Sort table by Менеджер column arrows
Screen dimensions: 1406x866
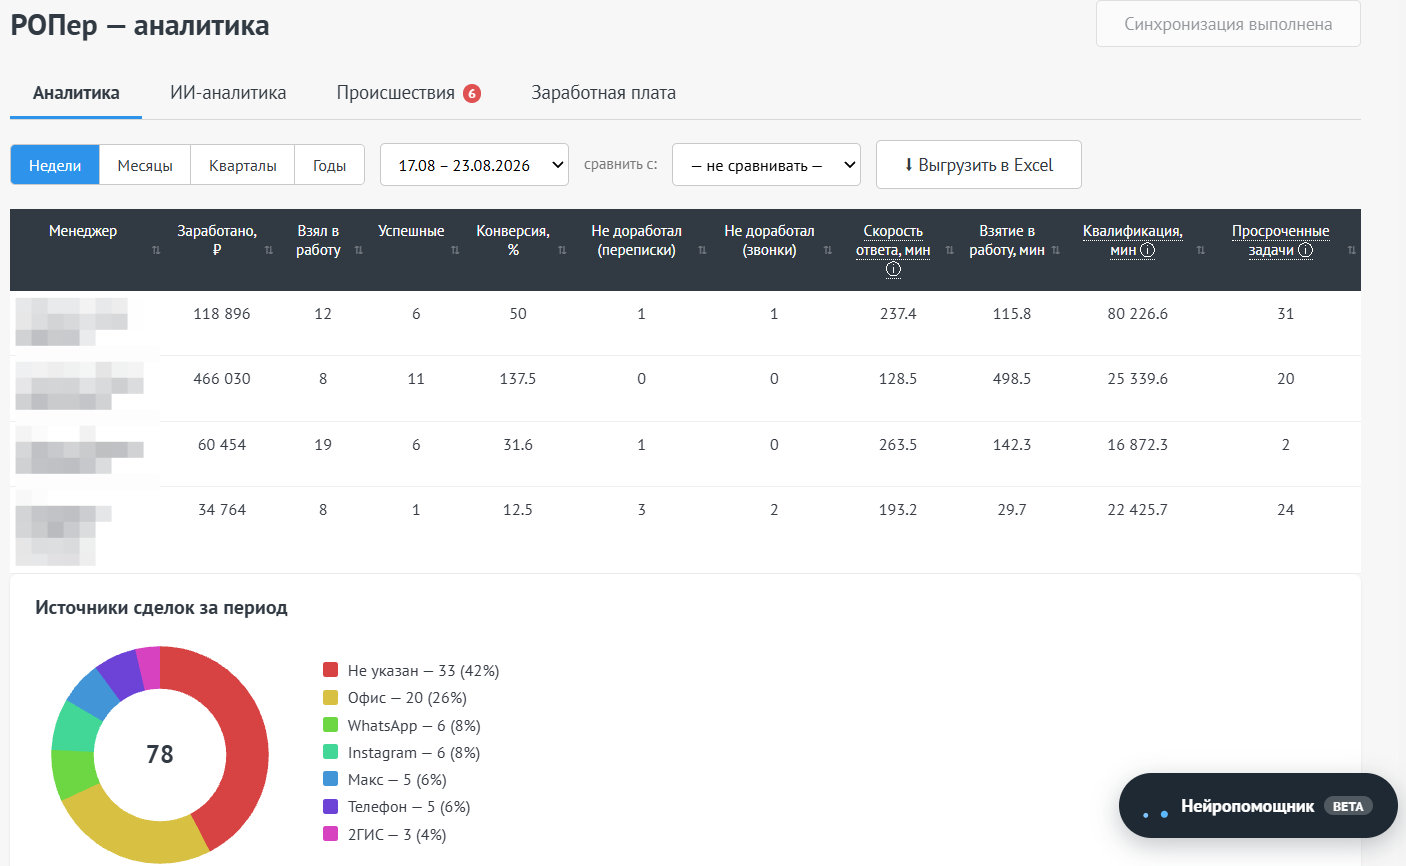click(156, 250)
